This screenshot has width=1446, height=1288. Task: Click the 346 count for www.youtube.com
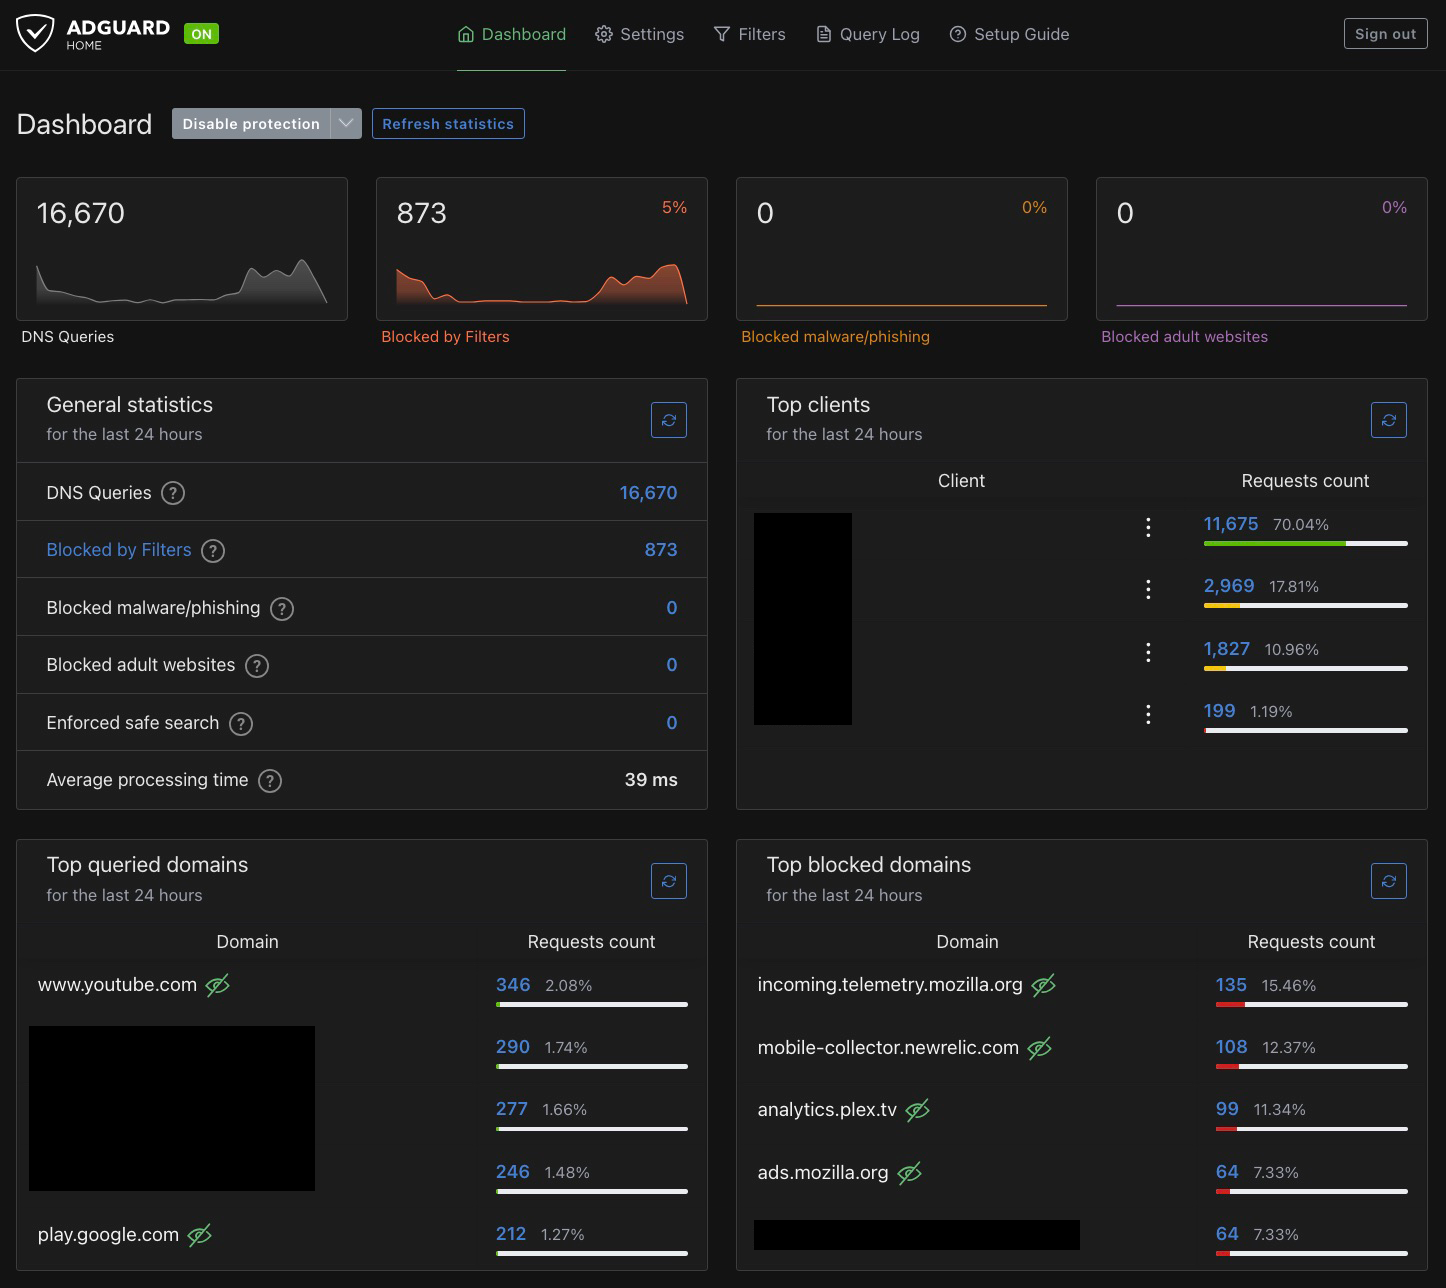513,985
